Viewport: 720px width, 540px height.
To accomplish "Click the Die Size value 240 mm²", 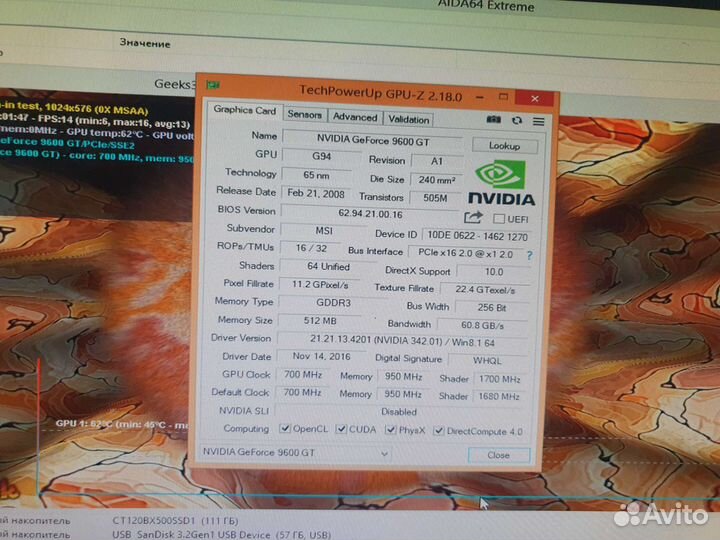I will pos(436,180).
